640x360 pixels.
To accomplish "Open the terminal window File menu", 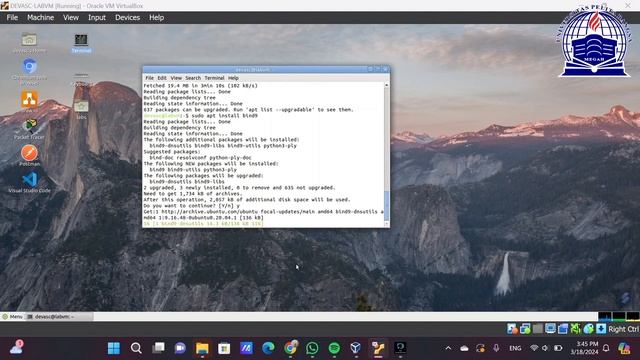I will [149, 78].
